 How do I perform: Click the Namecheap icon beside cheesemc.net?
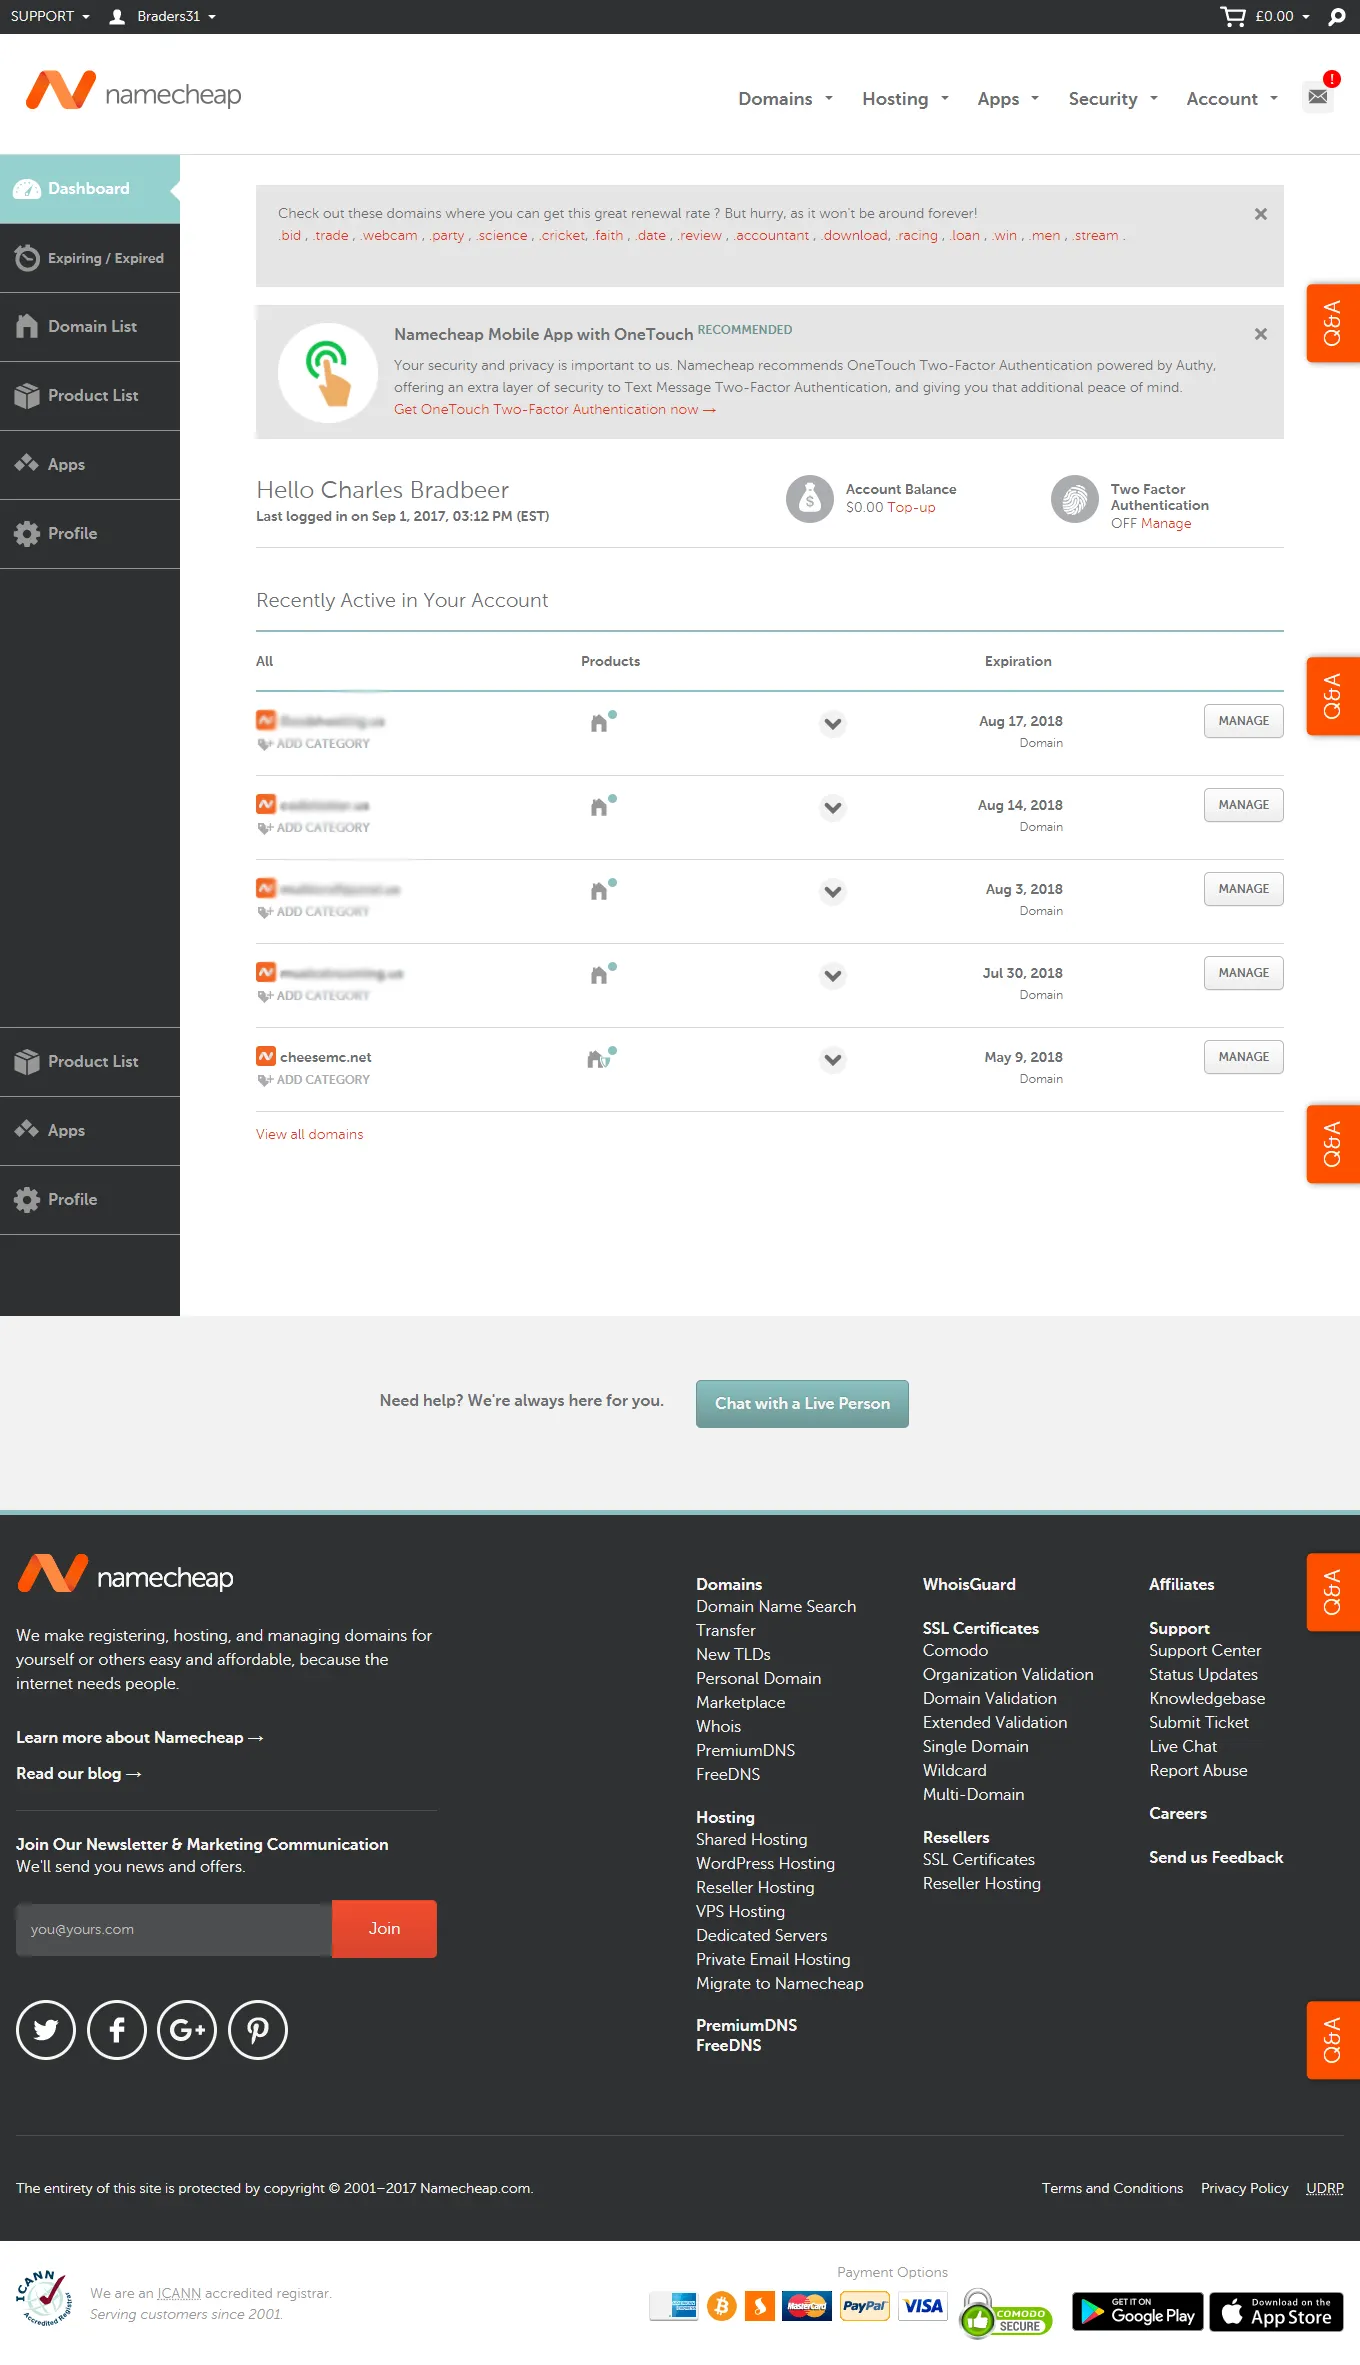(x=266, y=1056)
